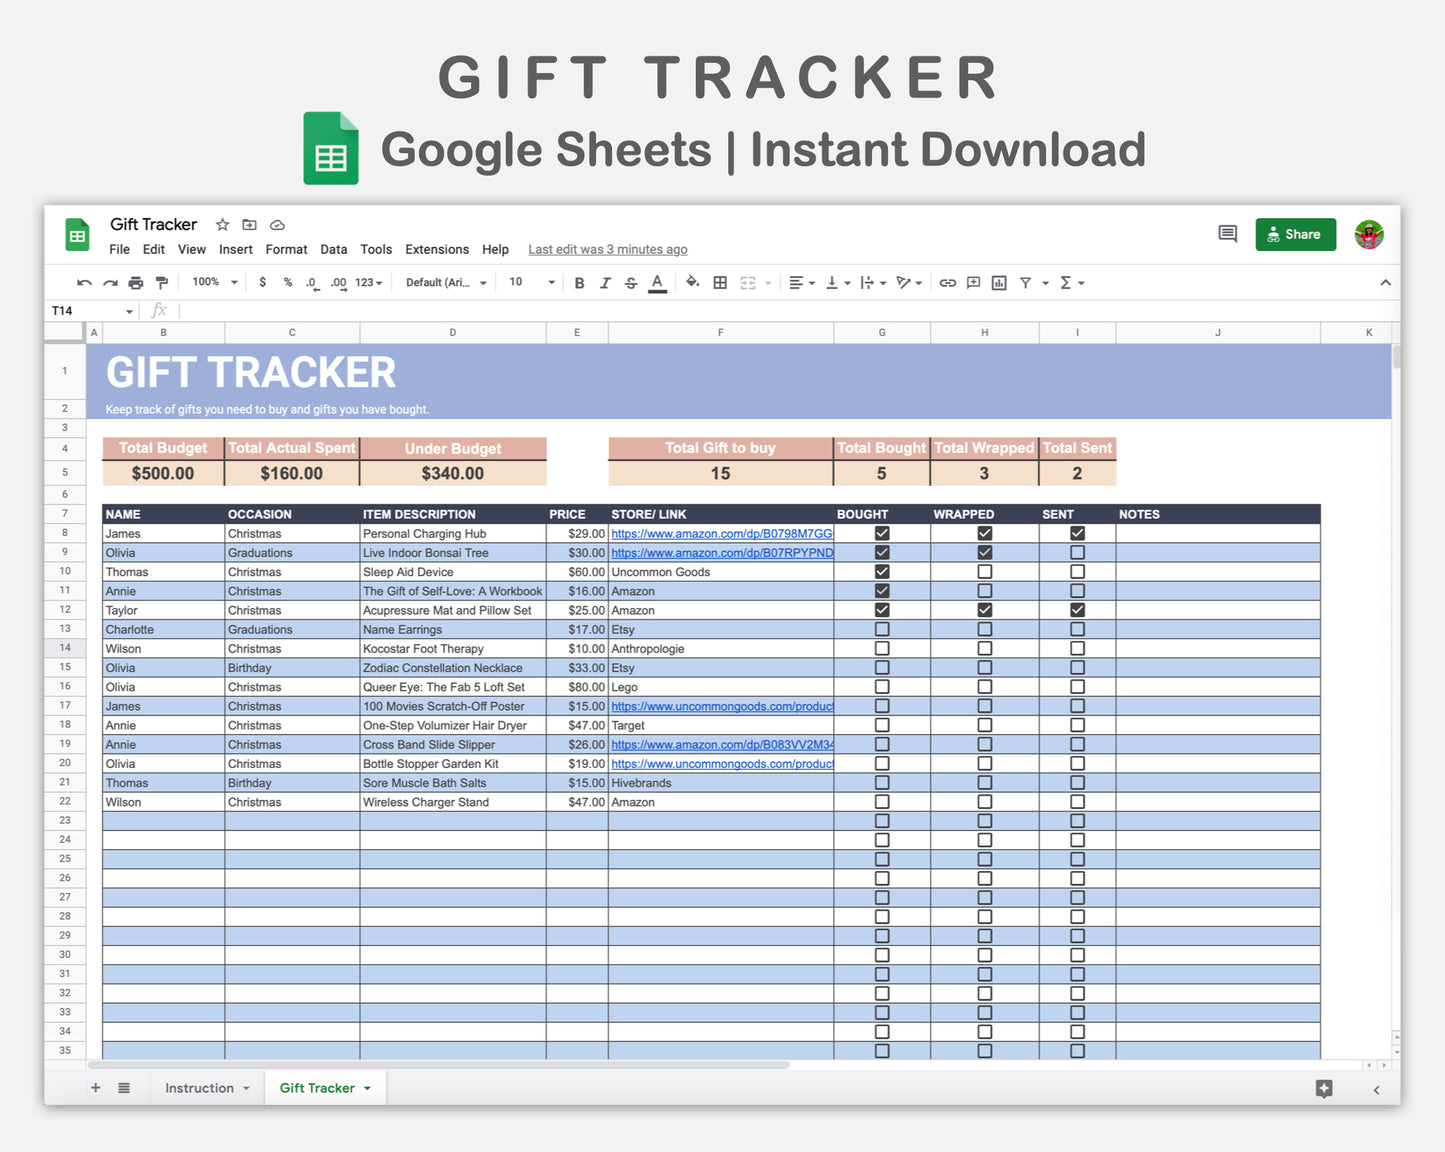Uncheck Wrapped checkbox for James
The height and width of the screenshot is (1152, 1445).
[984, 533]
